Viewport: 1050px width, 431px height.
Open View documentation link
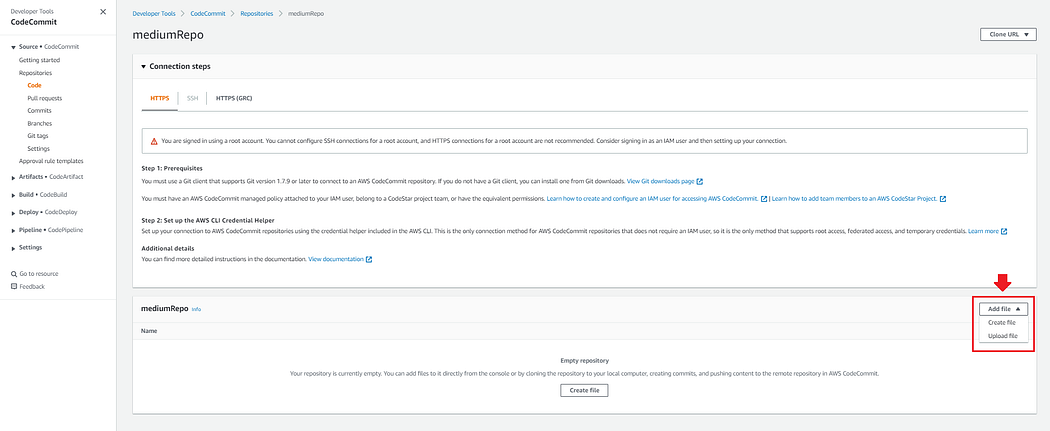pyautogui.click(x=335, y=259)
